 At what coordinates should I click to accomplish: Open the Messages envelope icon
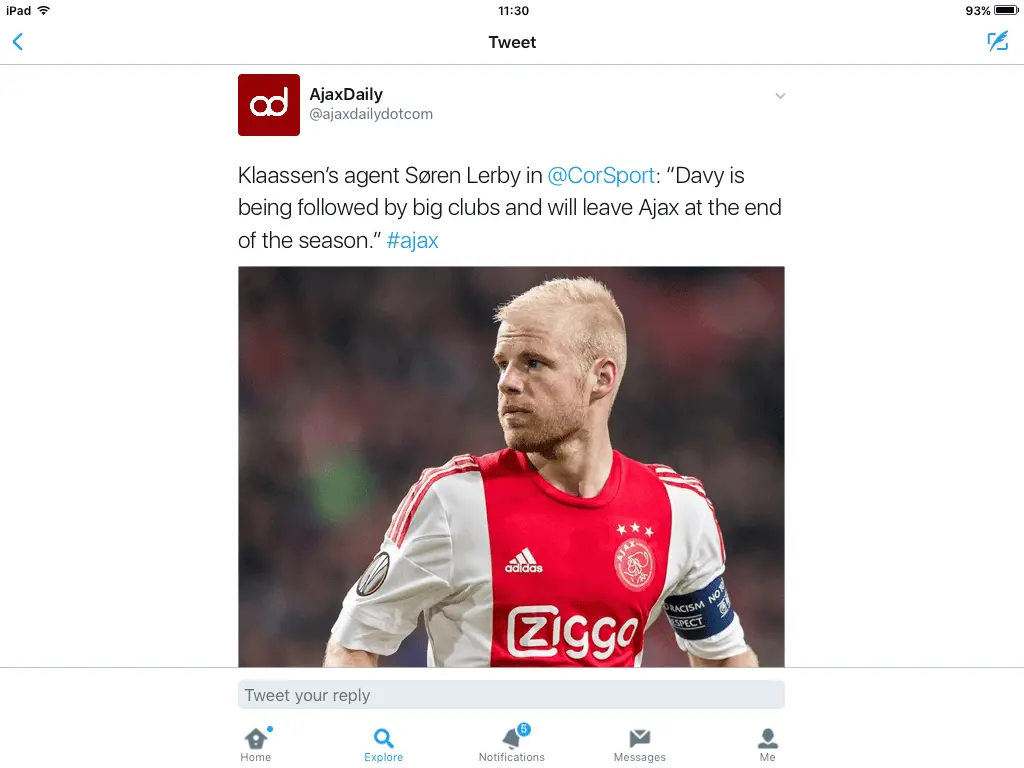click(640, 738)
